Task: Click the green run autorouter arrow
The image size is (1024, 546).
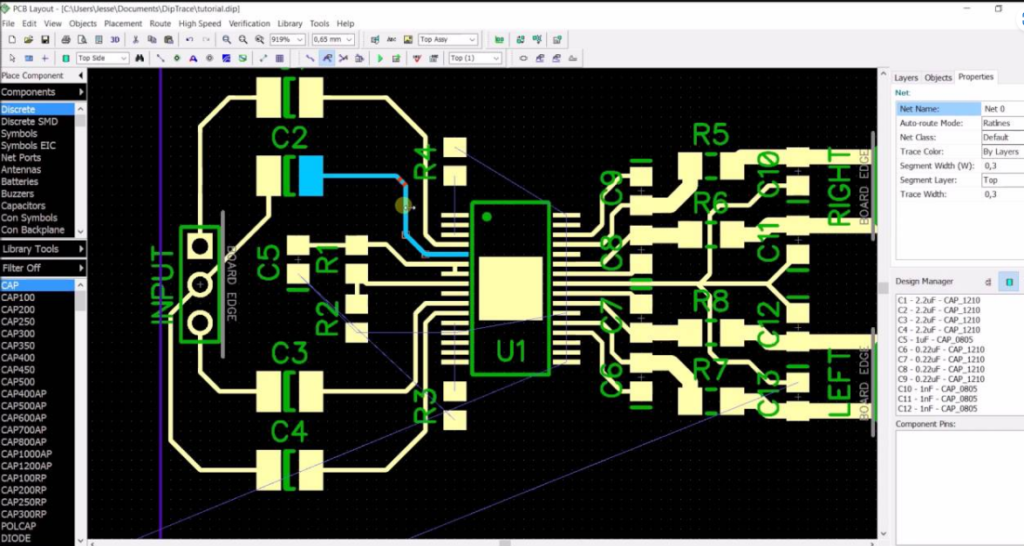Action: [x=380, y=59]
